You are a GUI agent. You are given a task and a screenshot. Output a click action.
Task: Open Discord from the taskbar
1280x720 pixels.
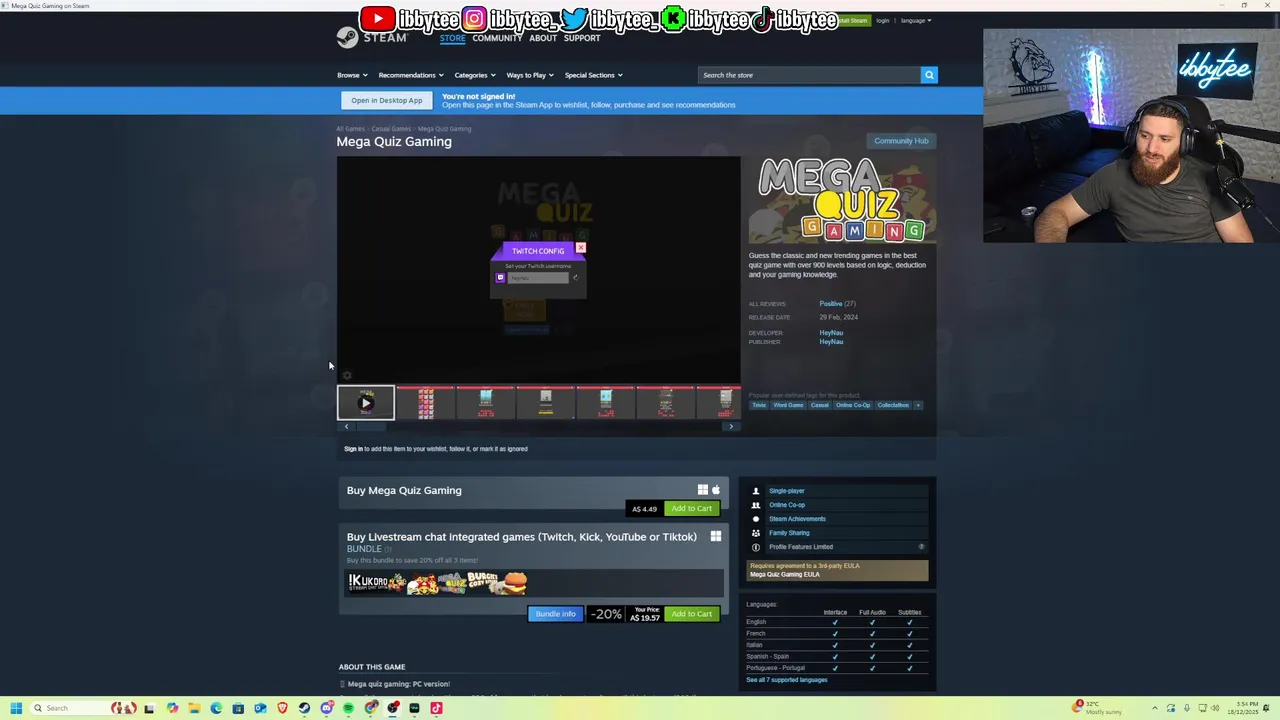[327, 708]
